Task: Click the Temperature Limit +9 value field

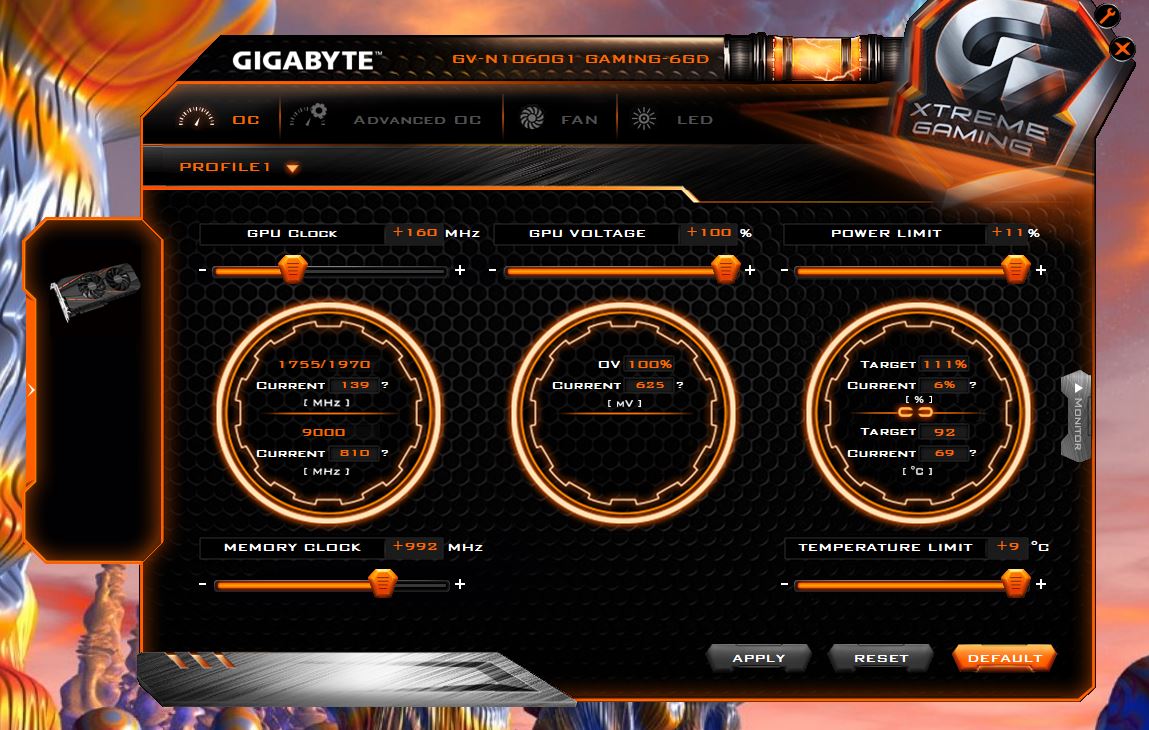Action: [1007, 547]
